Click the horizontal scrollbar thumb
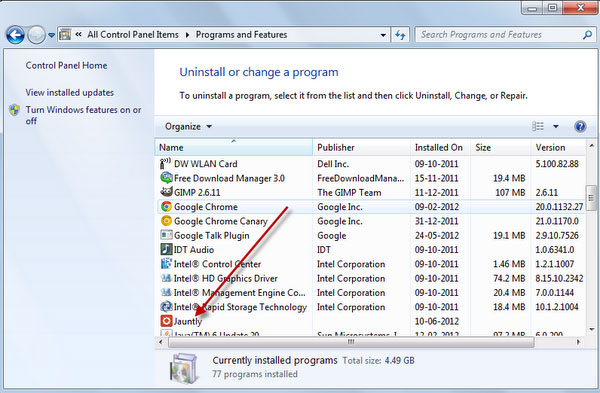 coord(351,342)
